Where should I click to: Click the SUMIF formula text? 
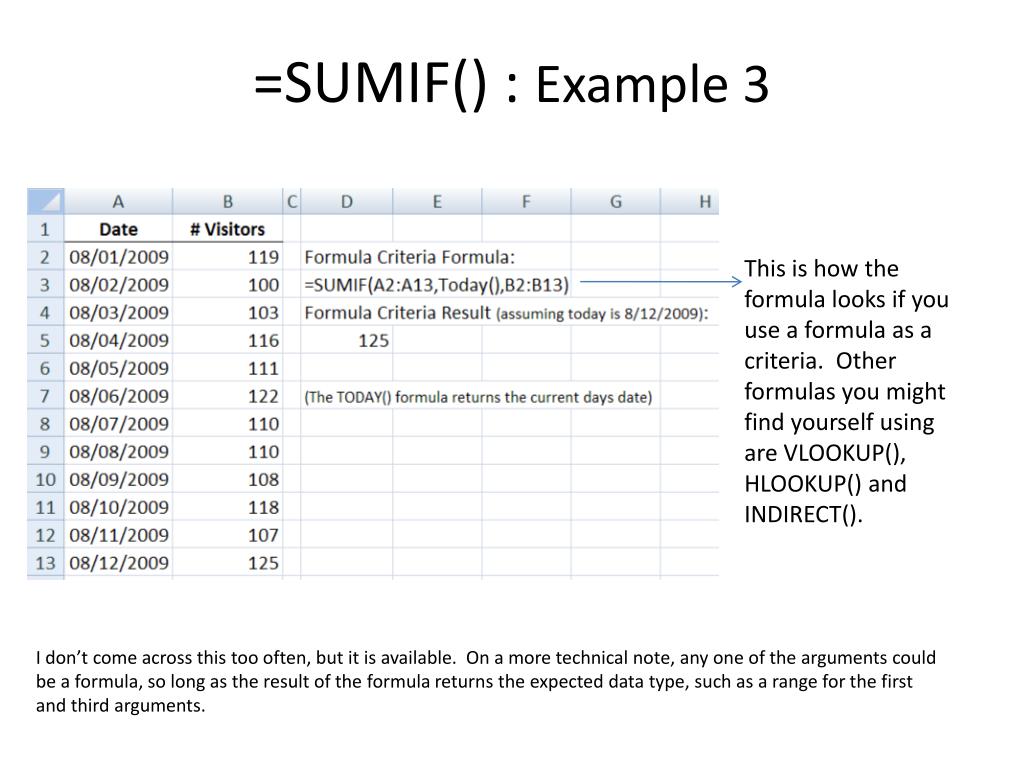pos(437,284)
